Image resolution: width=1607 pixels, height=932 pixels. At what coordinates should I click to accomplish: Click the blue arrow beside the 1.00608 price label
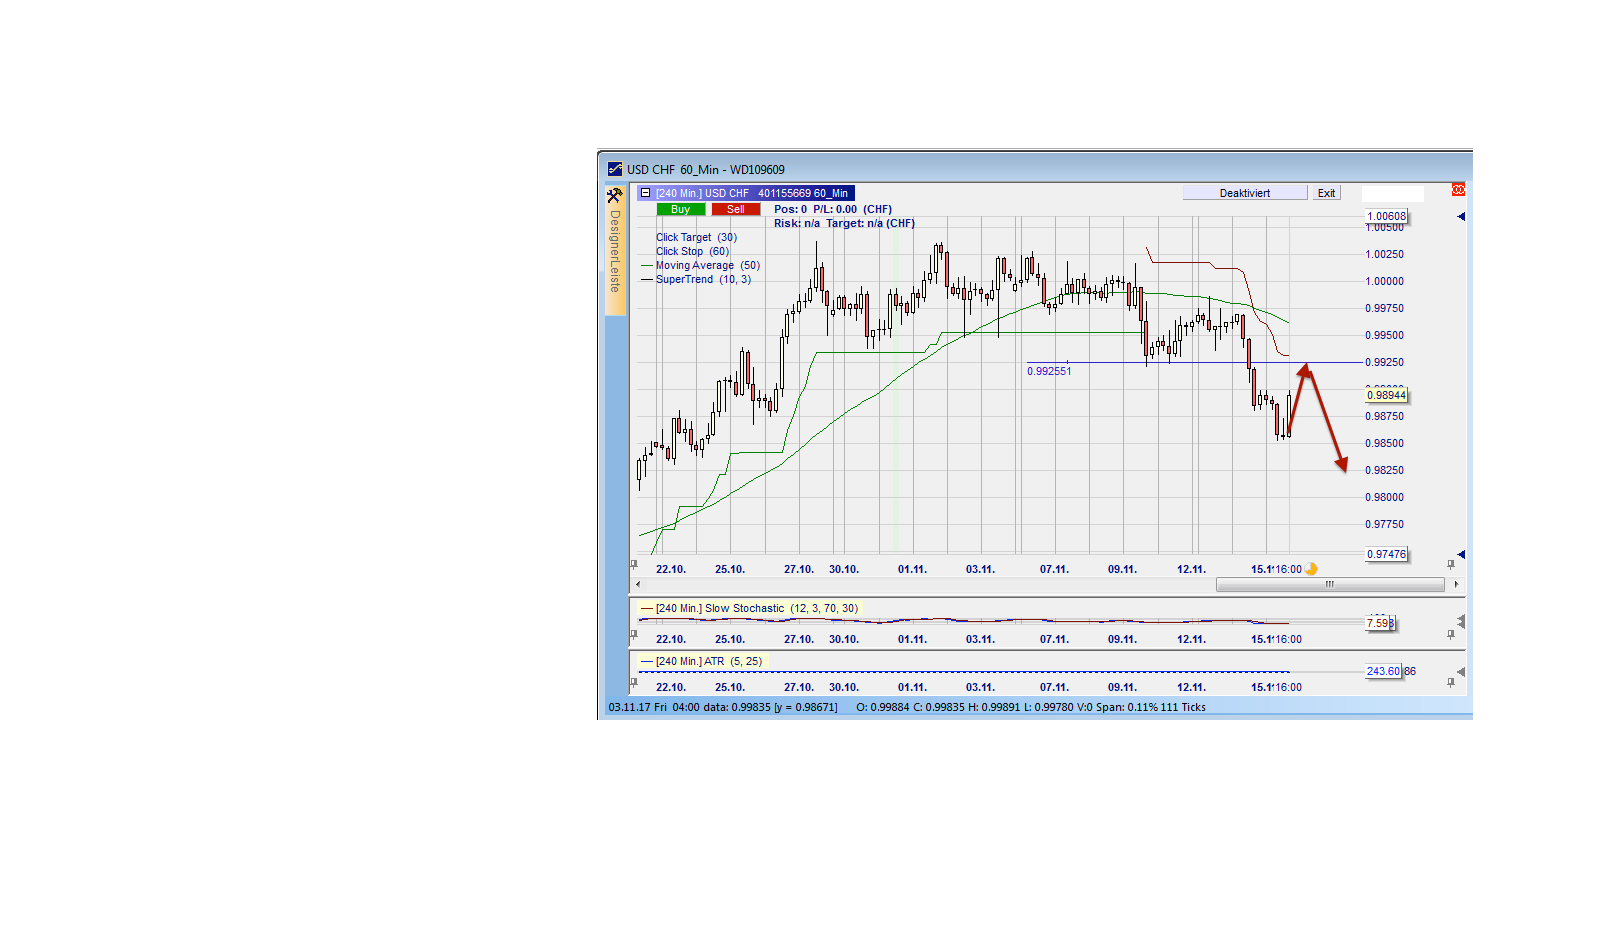click(x=1460, y=214)
